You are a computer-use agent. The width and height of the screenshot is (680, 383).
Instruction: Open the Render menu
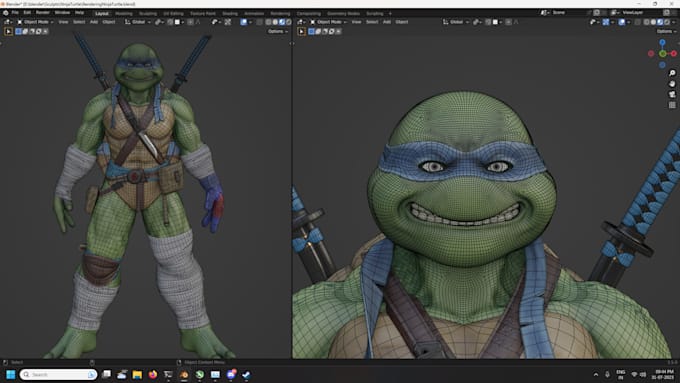click(42, 13)
